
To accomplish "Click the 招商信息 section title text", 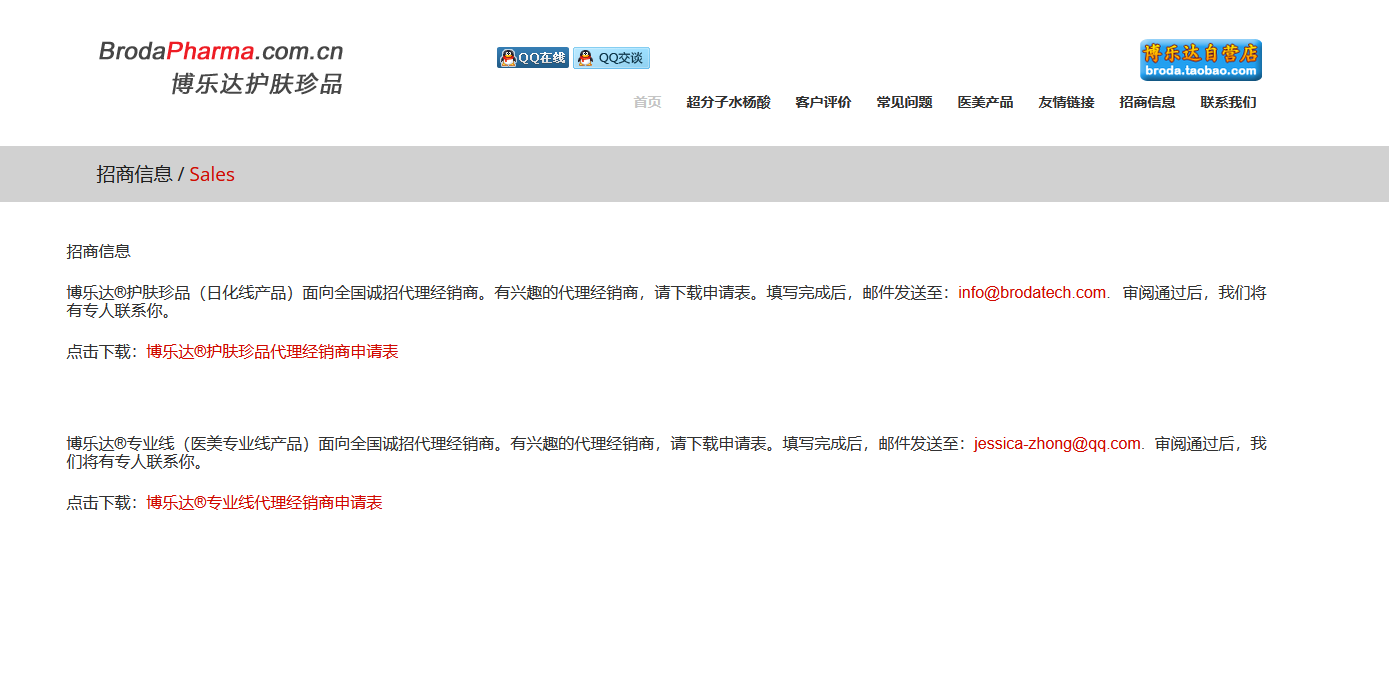I will 98,251.
